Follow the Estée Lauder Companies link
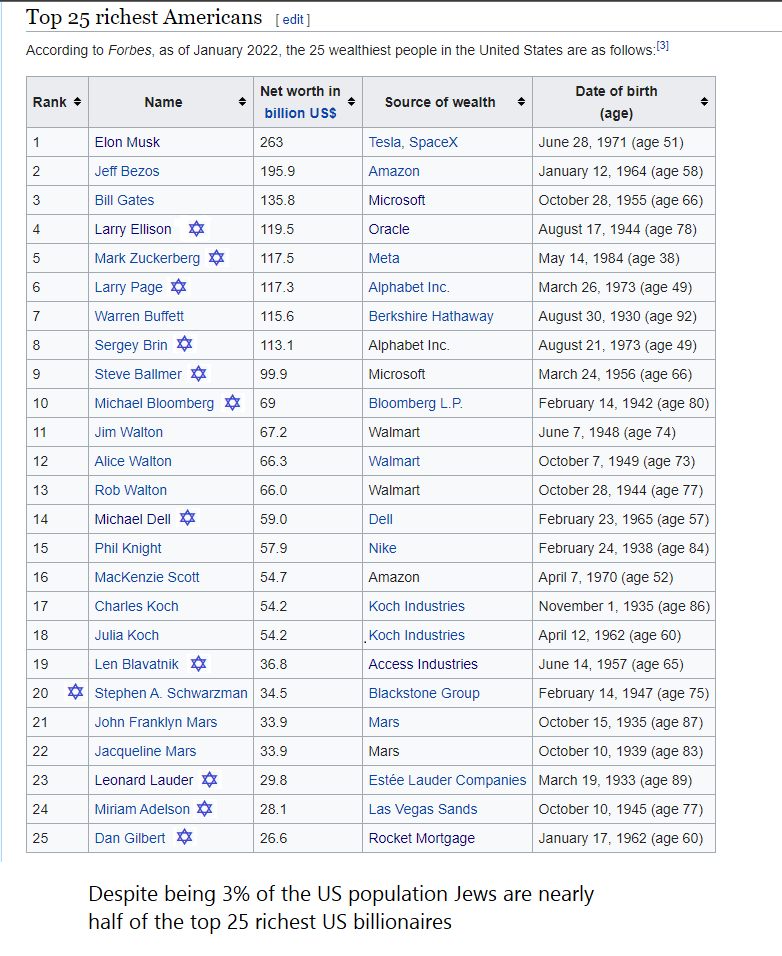 click(x=447, y=780)
